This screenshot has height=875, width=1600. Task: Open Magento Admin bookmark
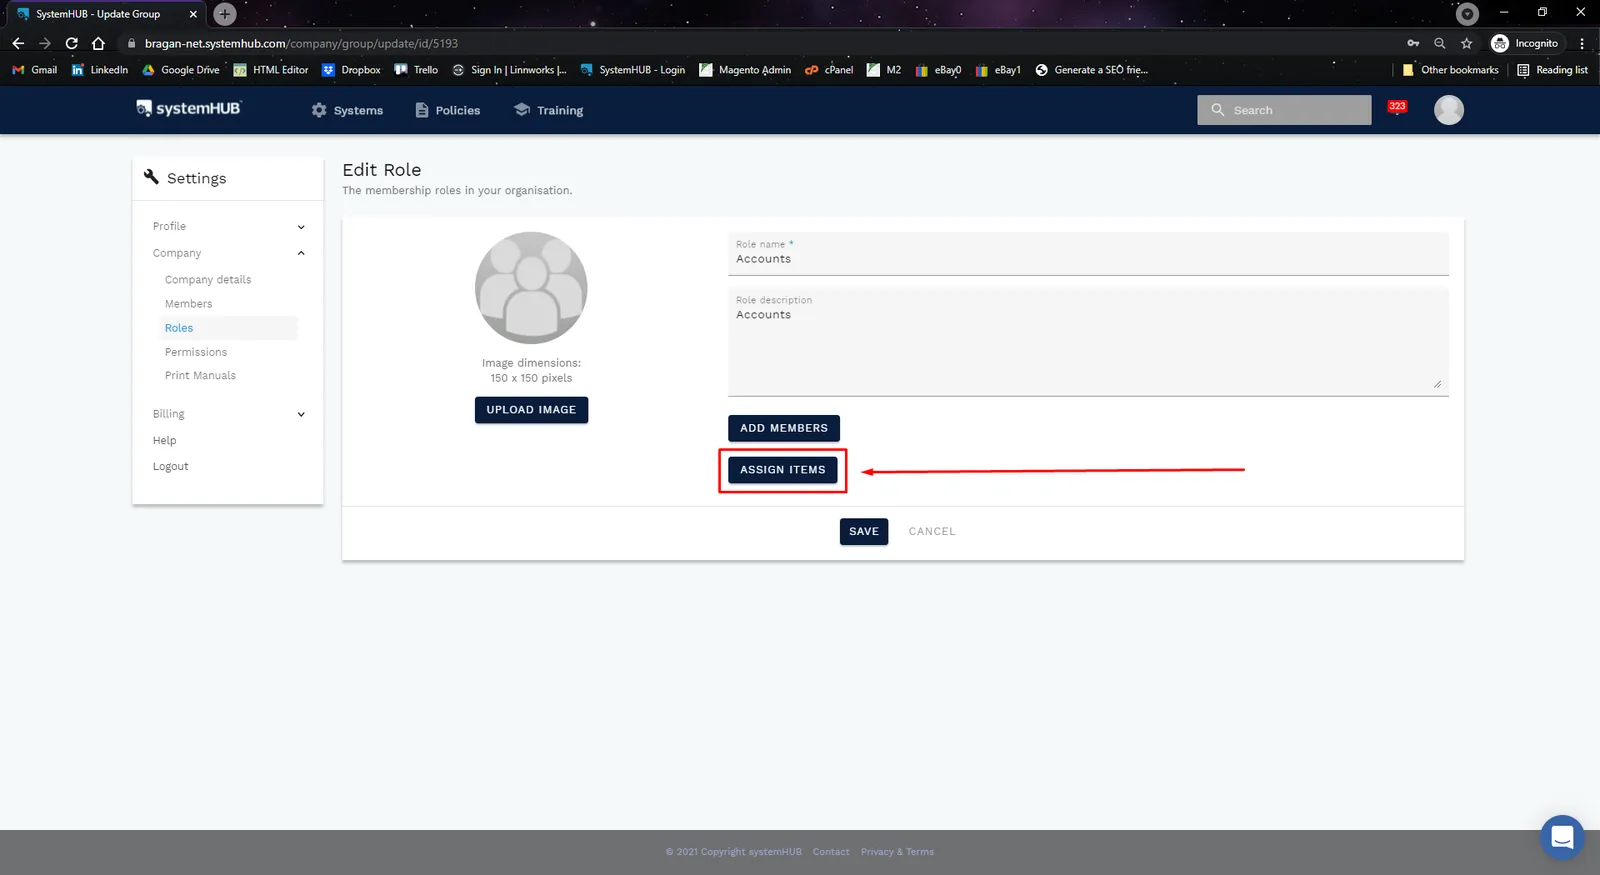pyautogui.click(x=745, y=70)
